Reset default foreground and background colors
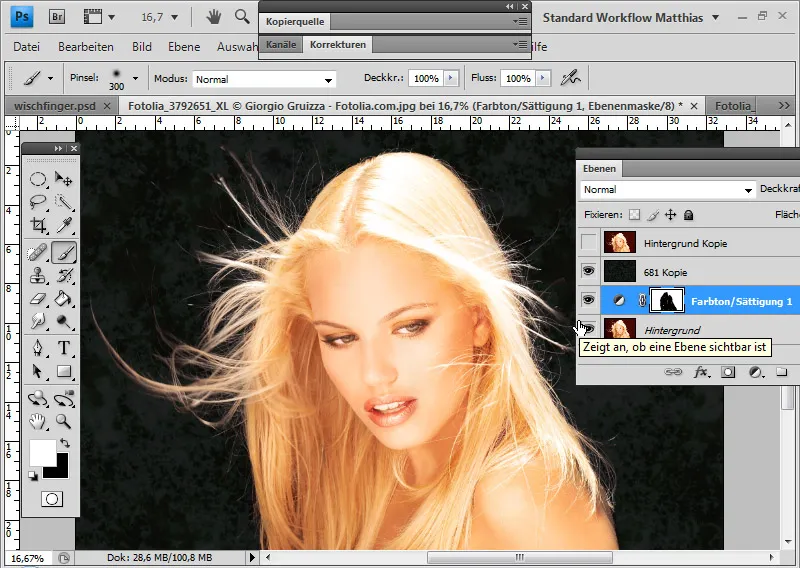The width and height of the screenshot is (800, 568). point(33,476)
